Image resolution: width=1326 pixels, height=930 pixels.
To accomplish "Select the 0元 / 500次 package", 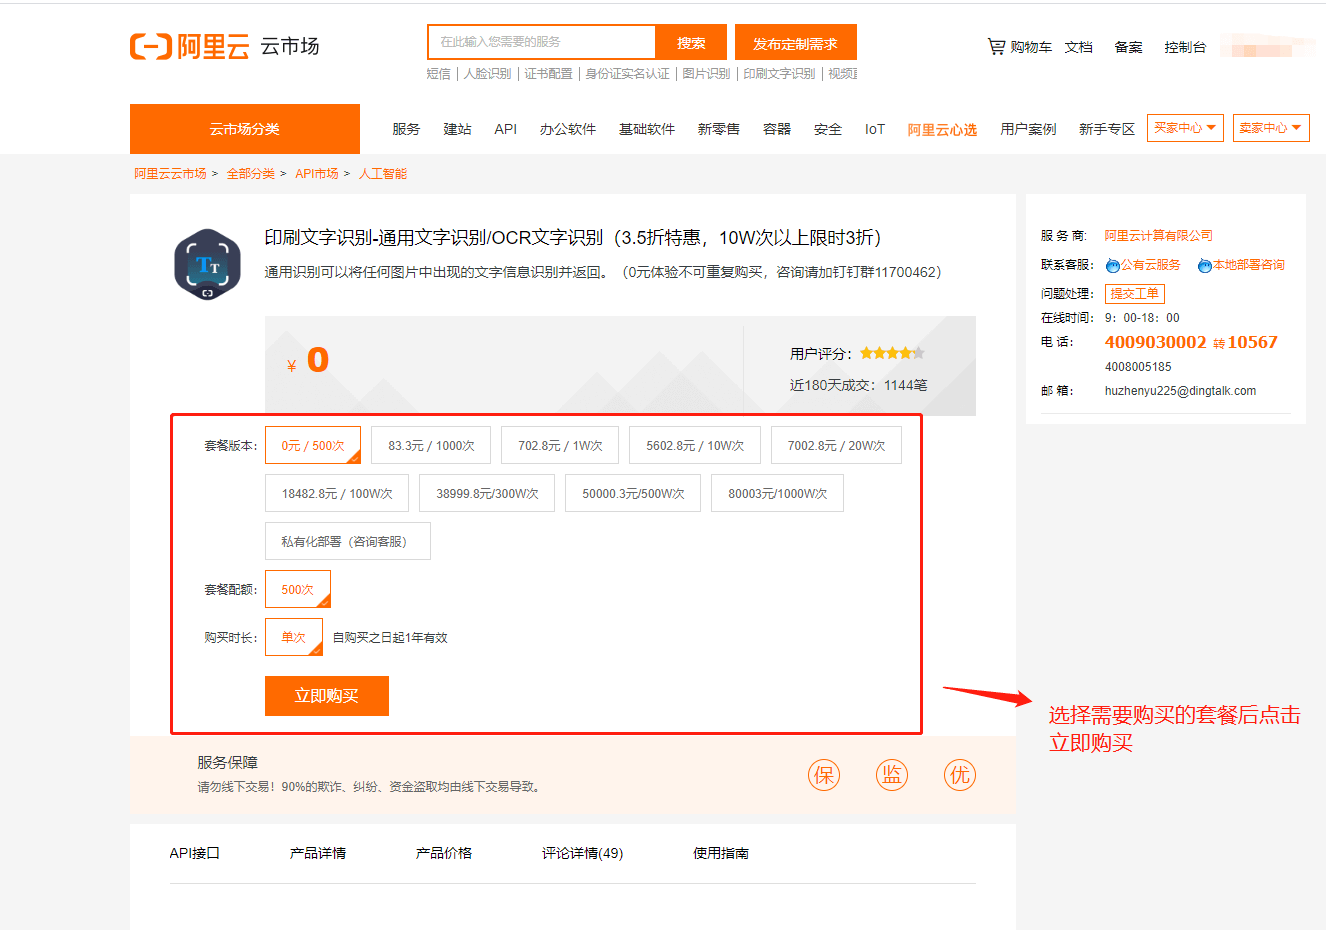I will coord(313,445).
